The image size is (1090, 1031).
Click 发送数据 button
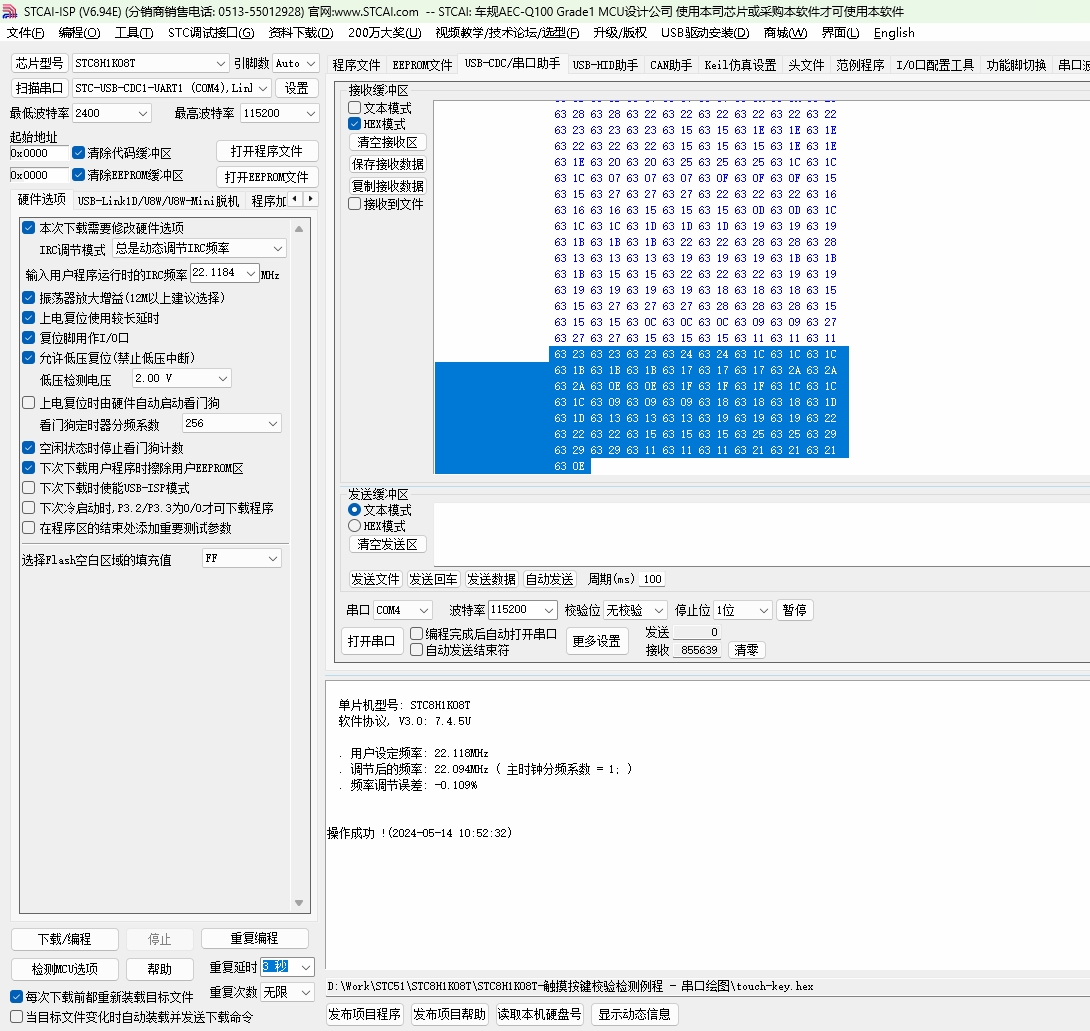point(491,579)
